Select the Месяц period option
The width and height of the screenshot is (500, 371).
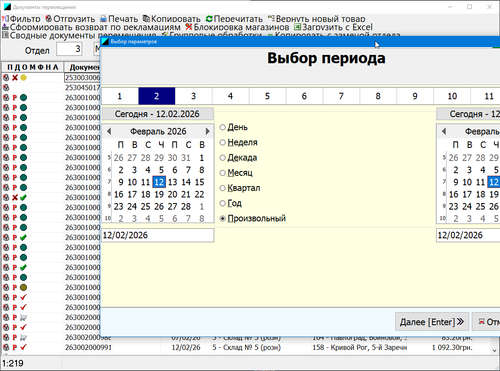click(x=236, y=173)
